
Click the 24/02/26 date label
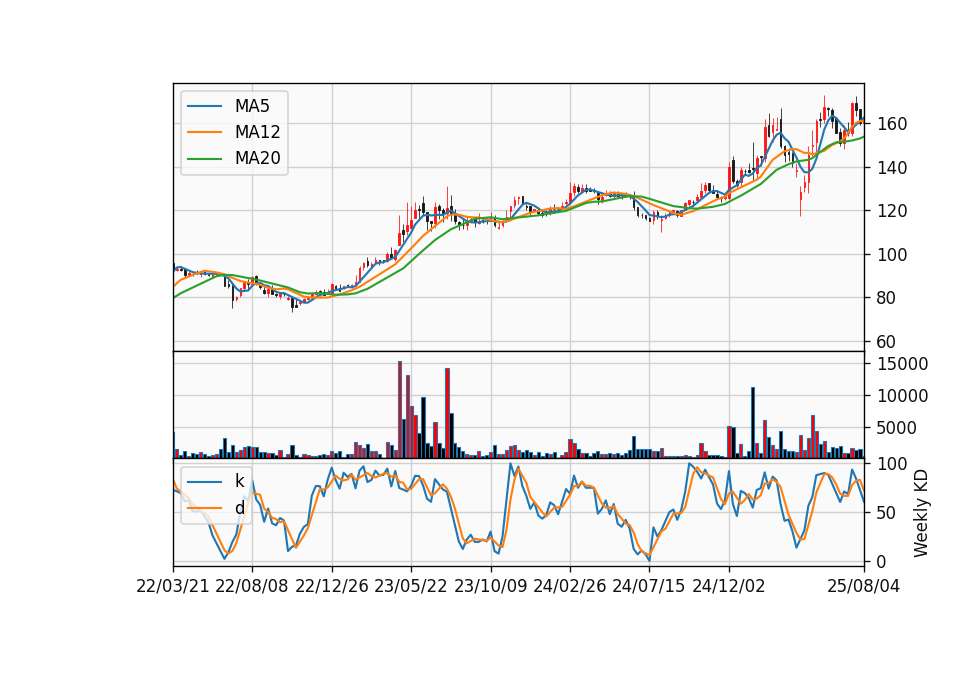click(569, 586)
